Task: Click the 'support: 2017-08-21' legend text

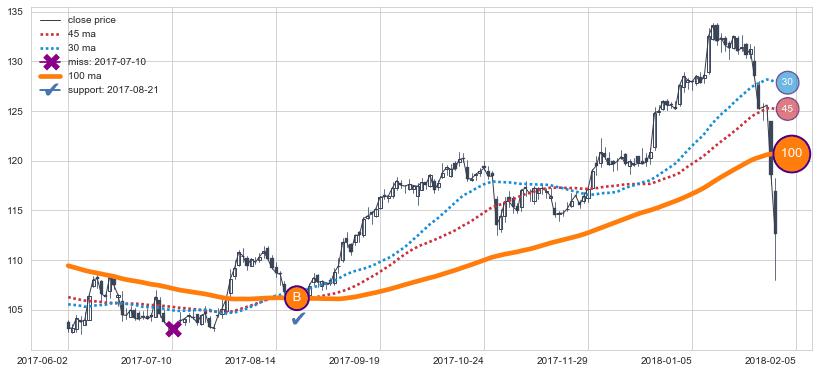Action: (x=113, y=90)
